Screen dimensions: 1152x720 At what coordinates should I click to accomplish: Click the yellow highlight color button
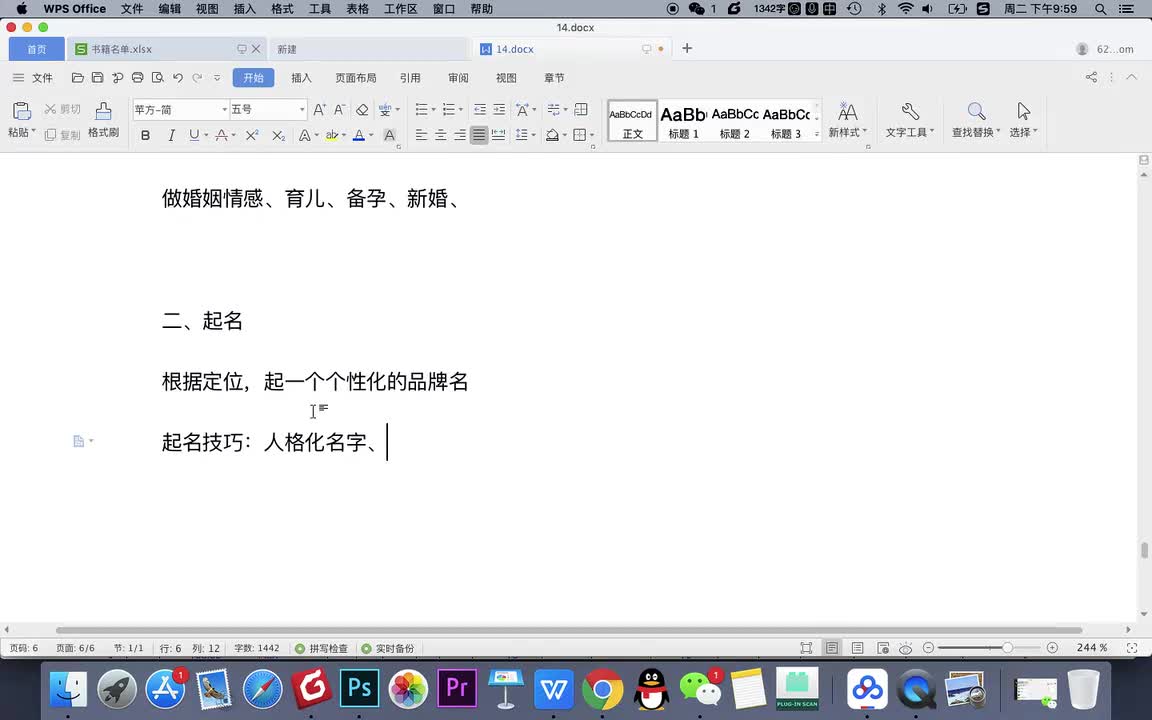point(331,135)
